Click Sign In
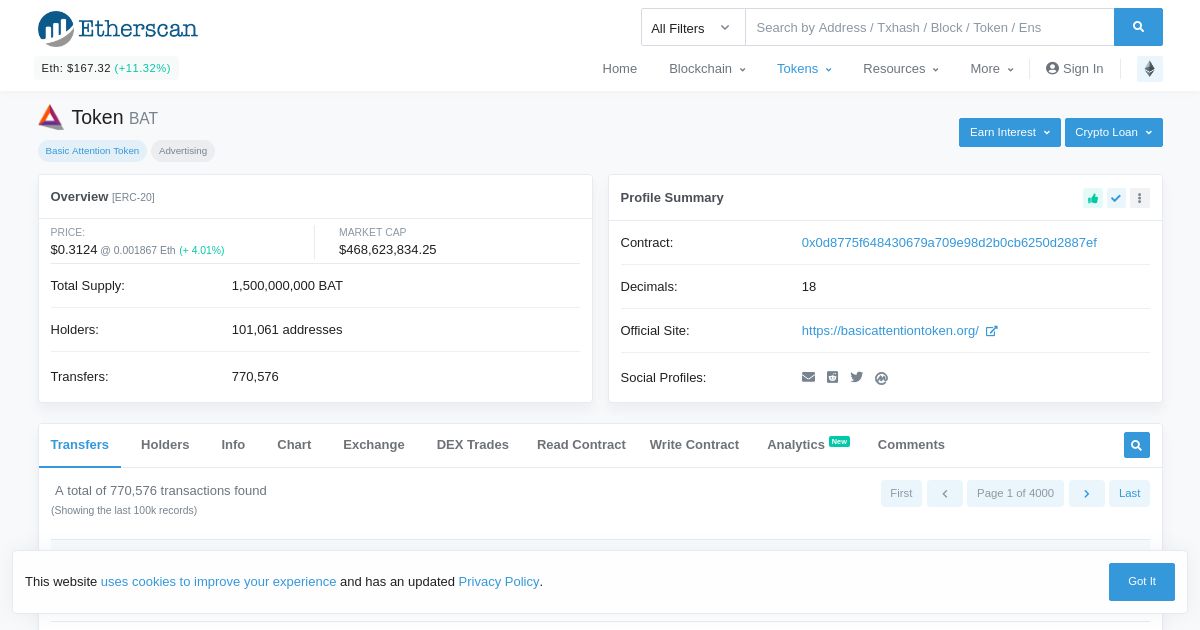This screenshot has height=630, width=1200. click(x=1075, y=69)
